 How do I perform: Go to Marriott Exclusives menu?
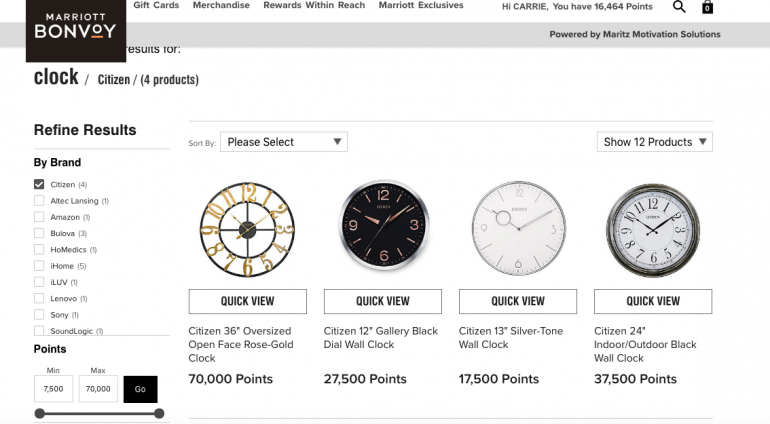(421, 6)
